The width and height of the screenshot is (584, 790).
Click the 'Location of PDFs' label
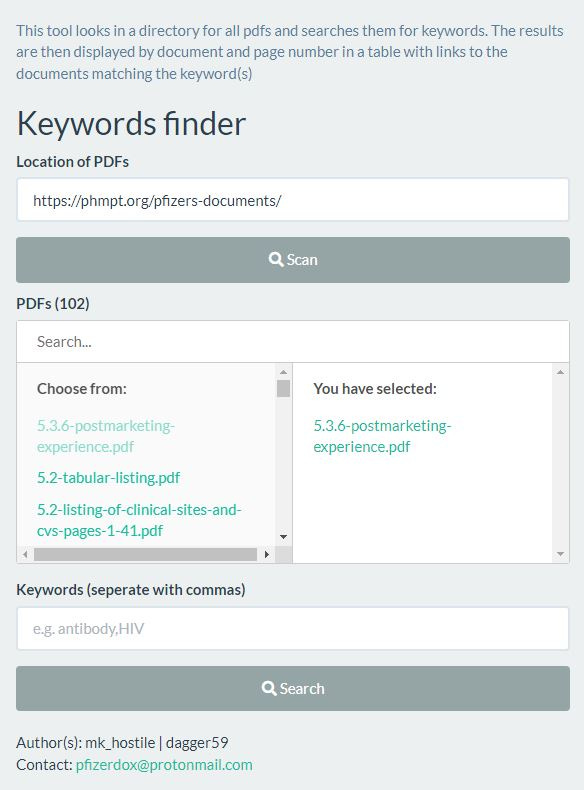click(73, 162)
